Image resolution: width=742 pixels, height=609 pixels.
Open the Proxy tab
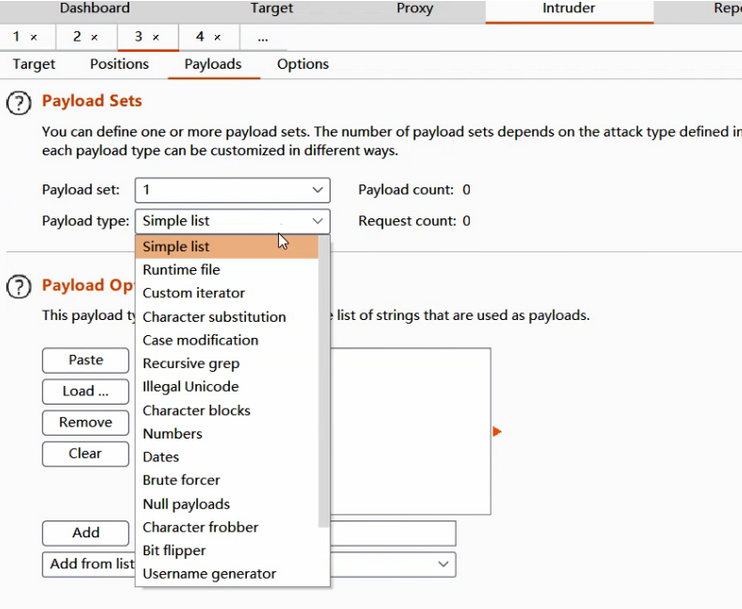[x=415, y=8]
